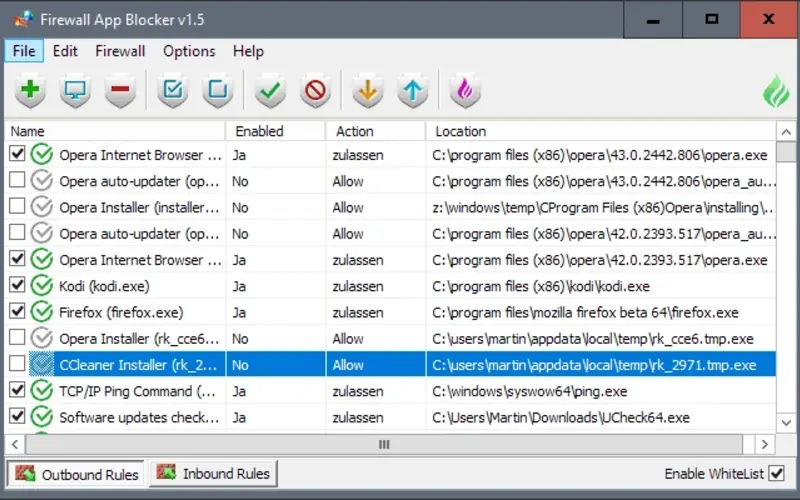
Task: Open the Options menu
Action: point(189,51)
